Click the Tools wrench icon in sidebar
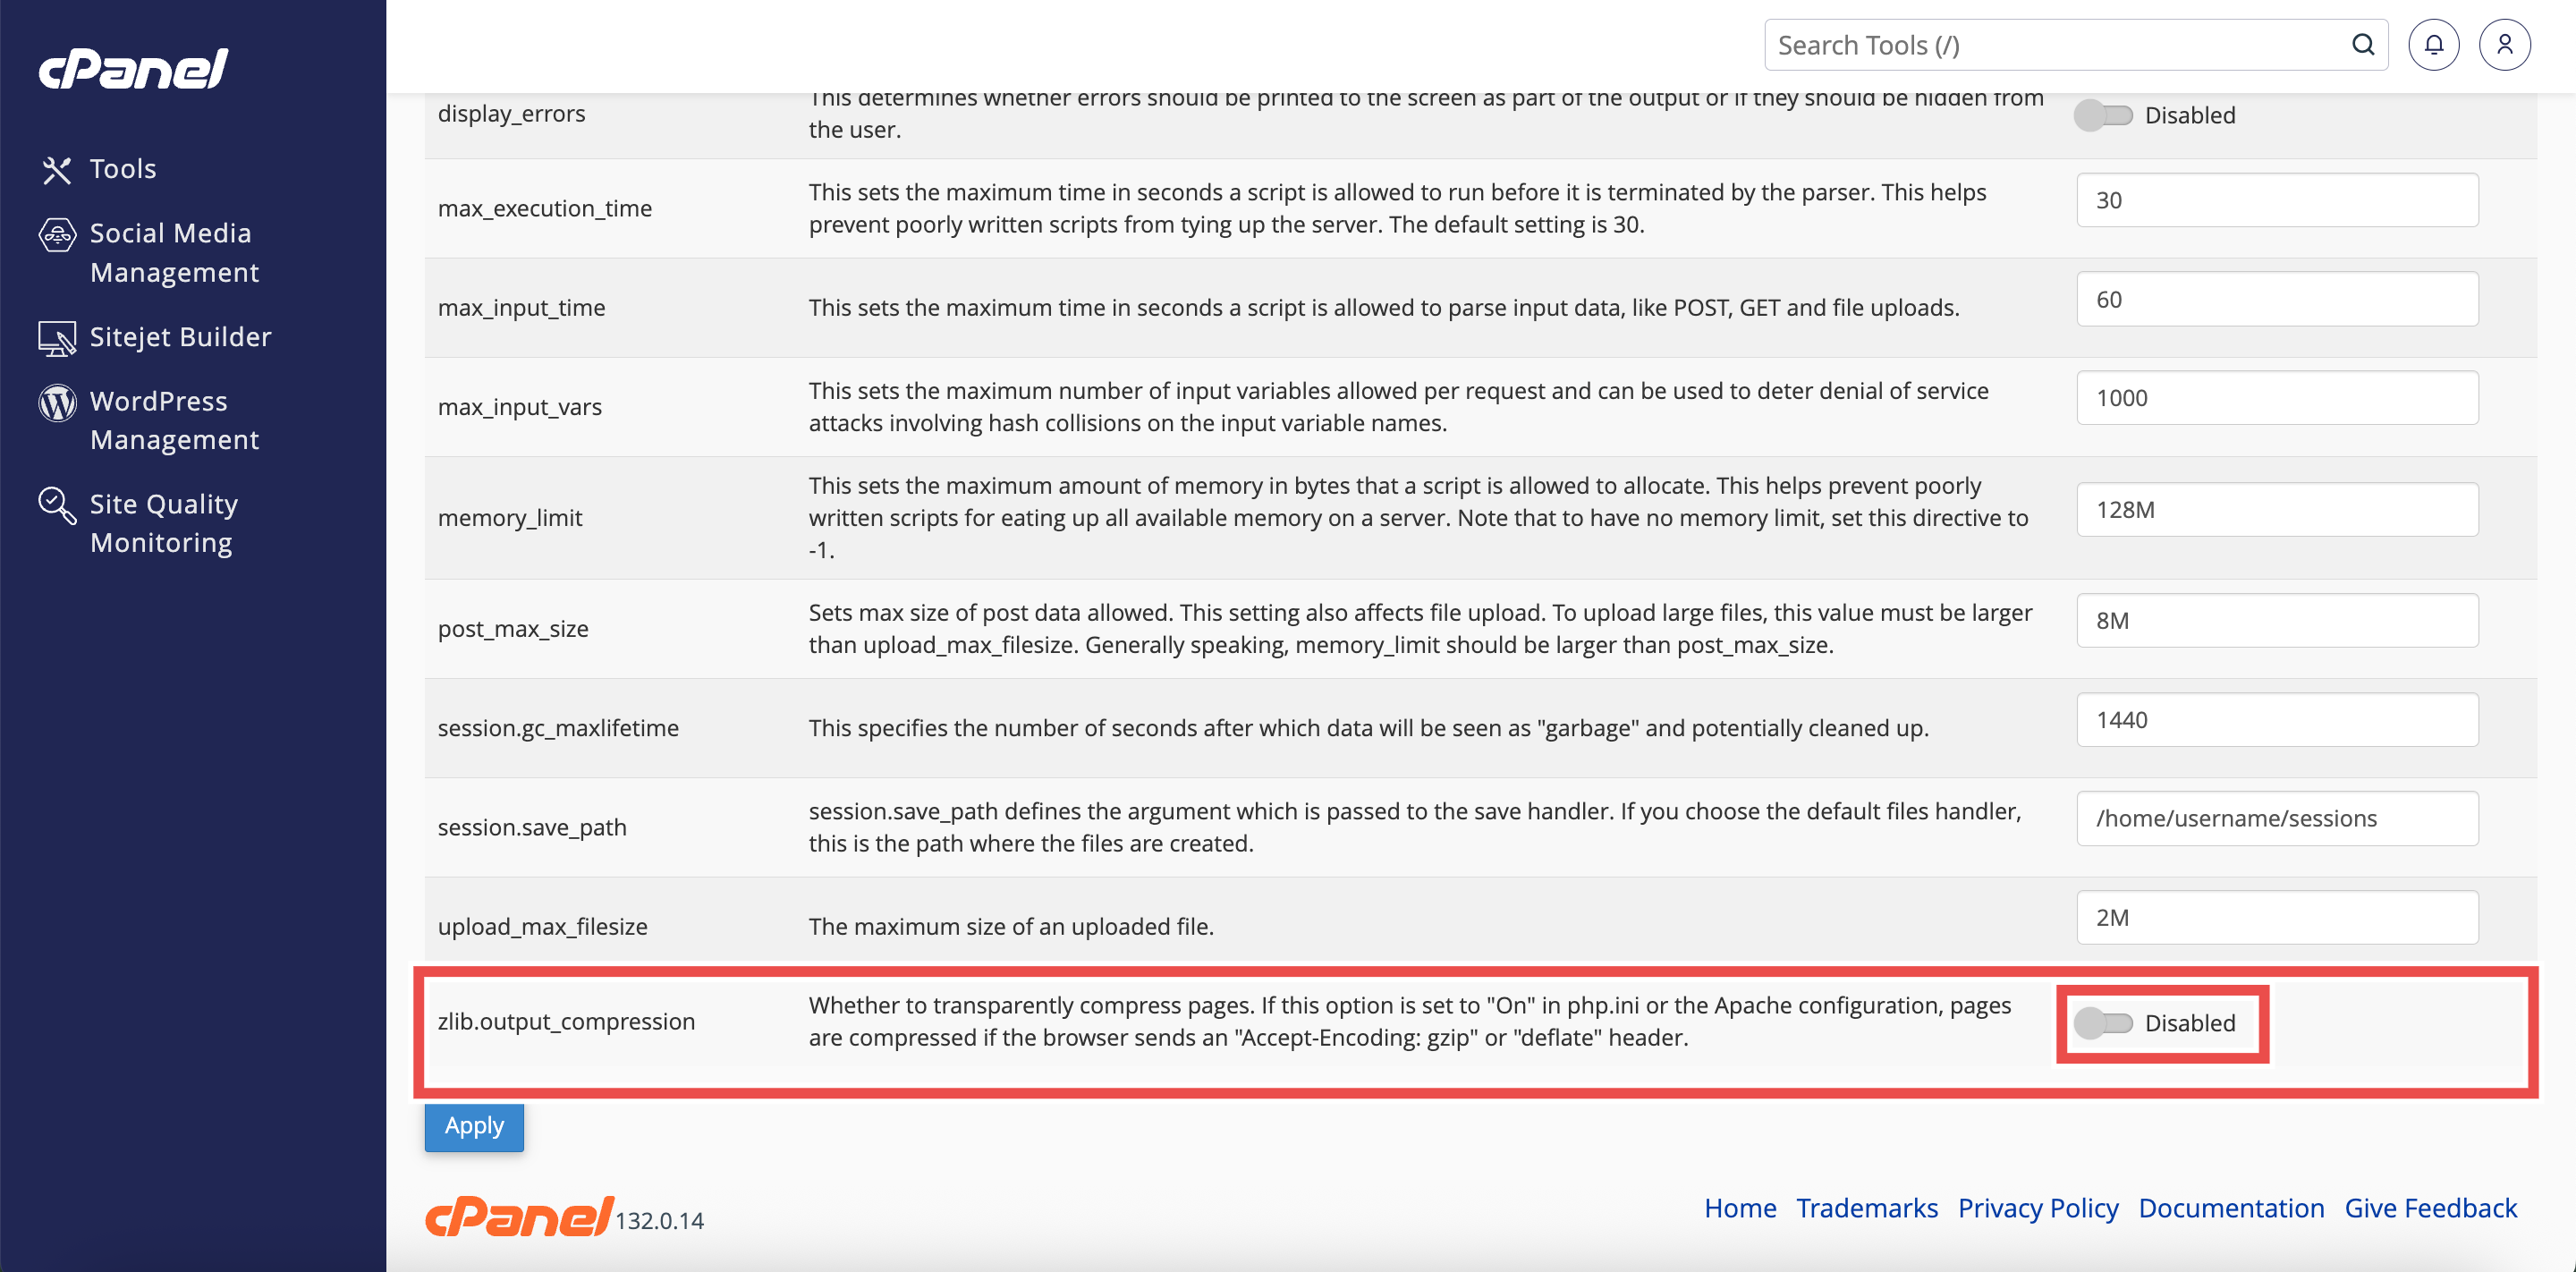 pos(56,170)
